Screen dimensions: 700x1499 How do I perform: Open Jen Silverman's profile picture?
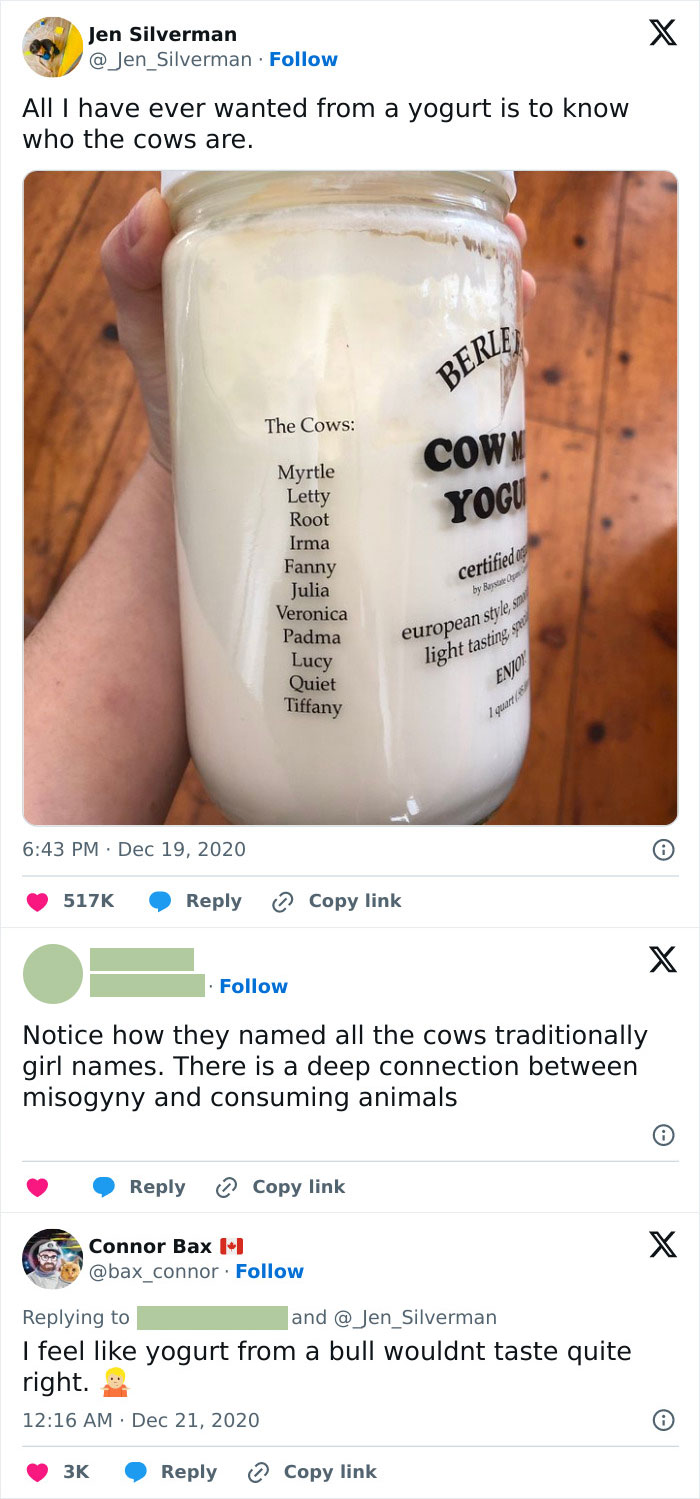click(52, 47)
